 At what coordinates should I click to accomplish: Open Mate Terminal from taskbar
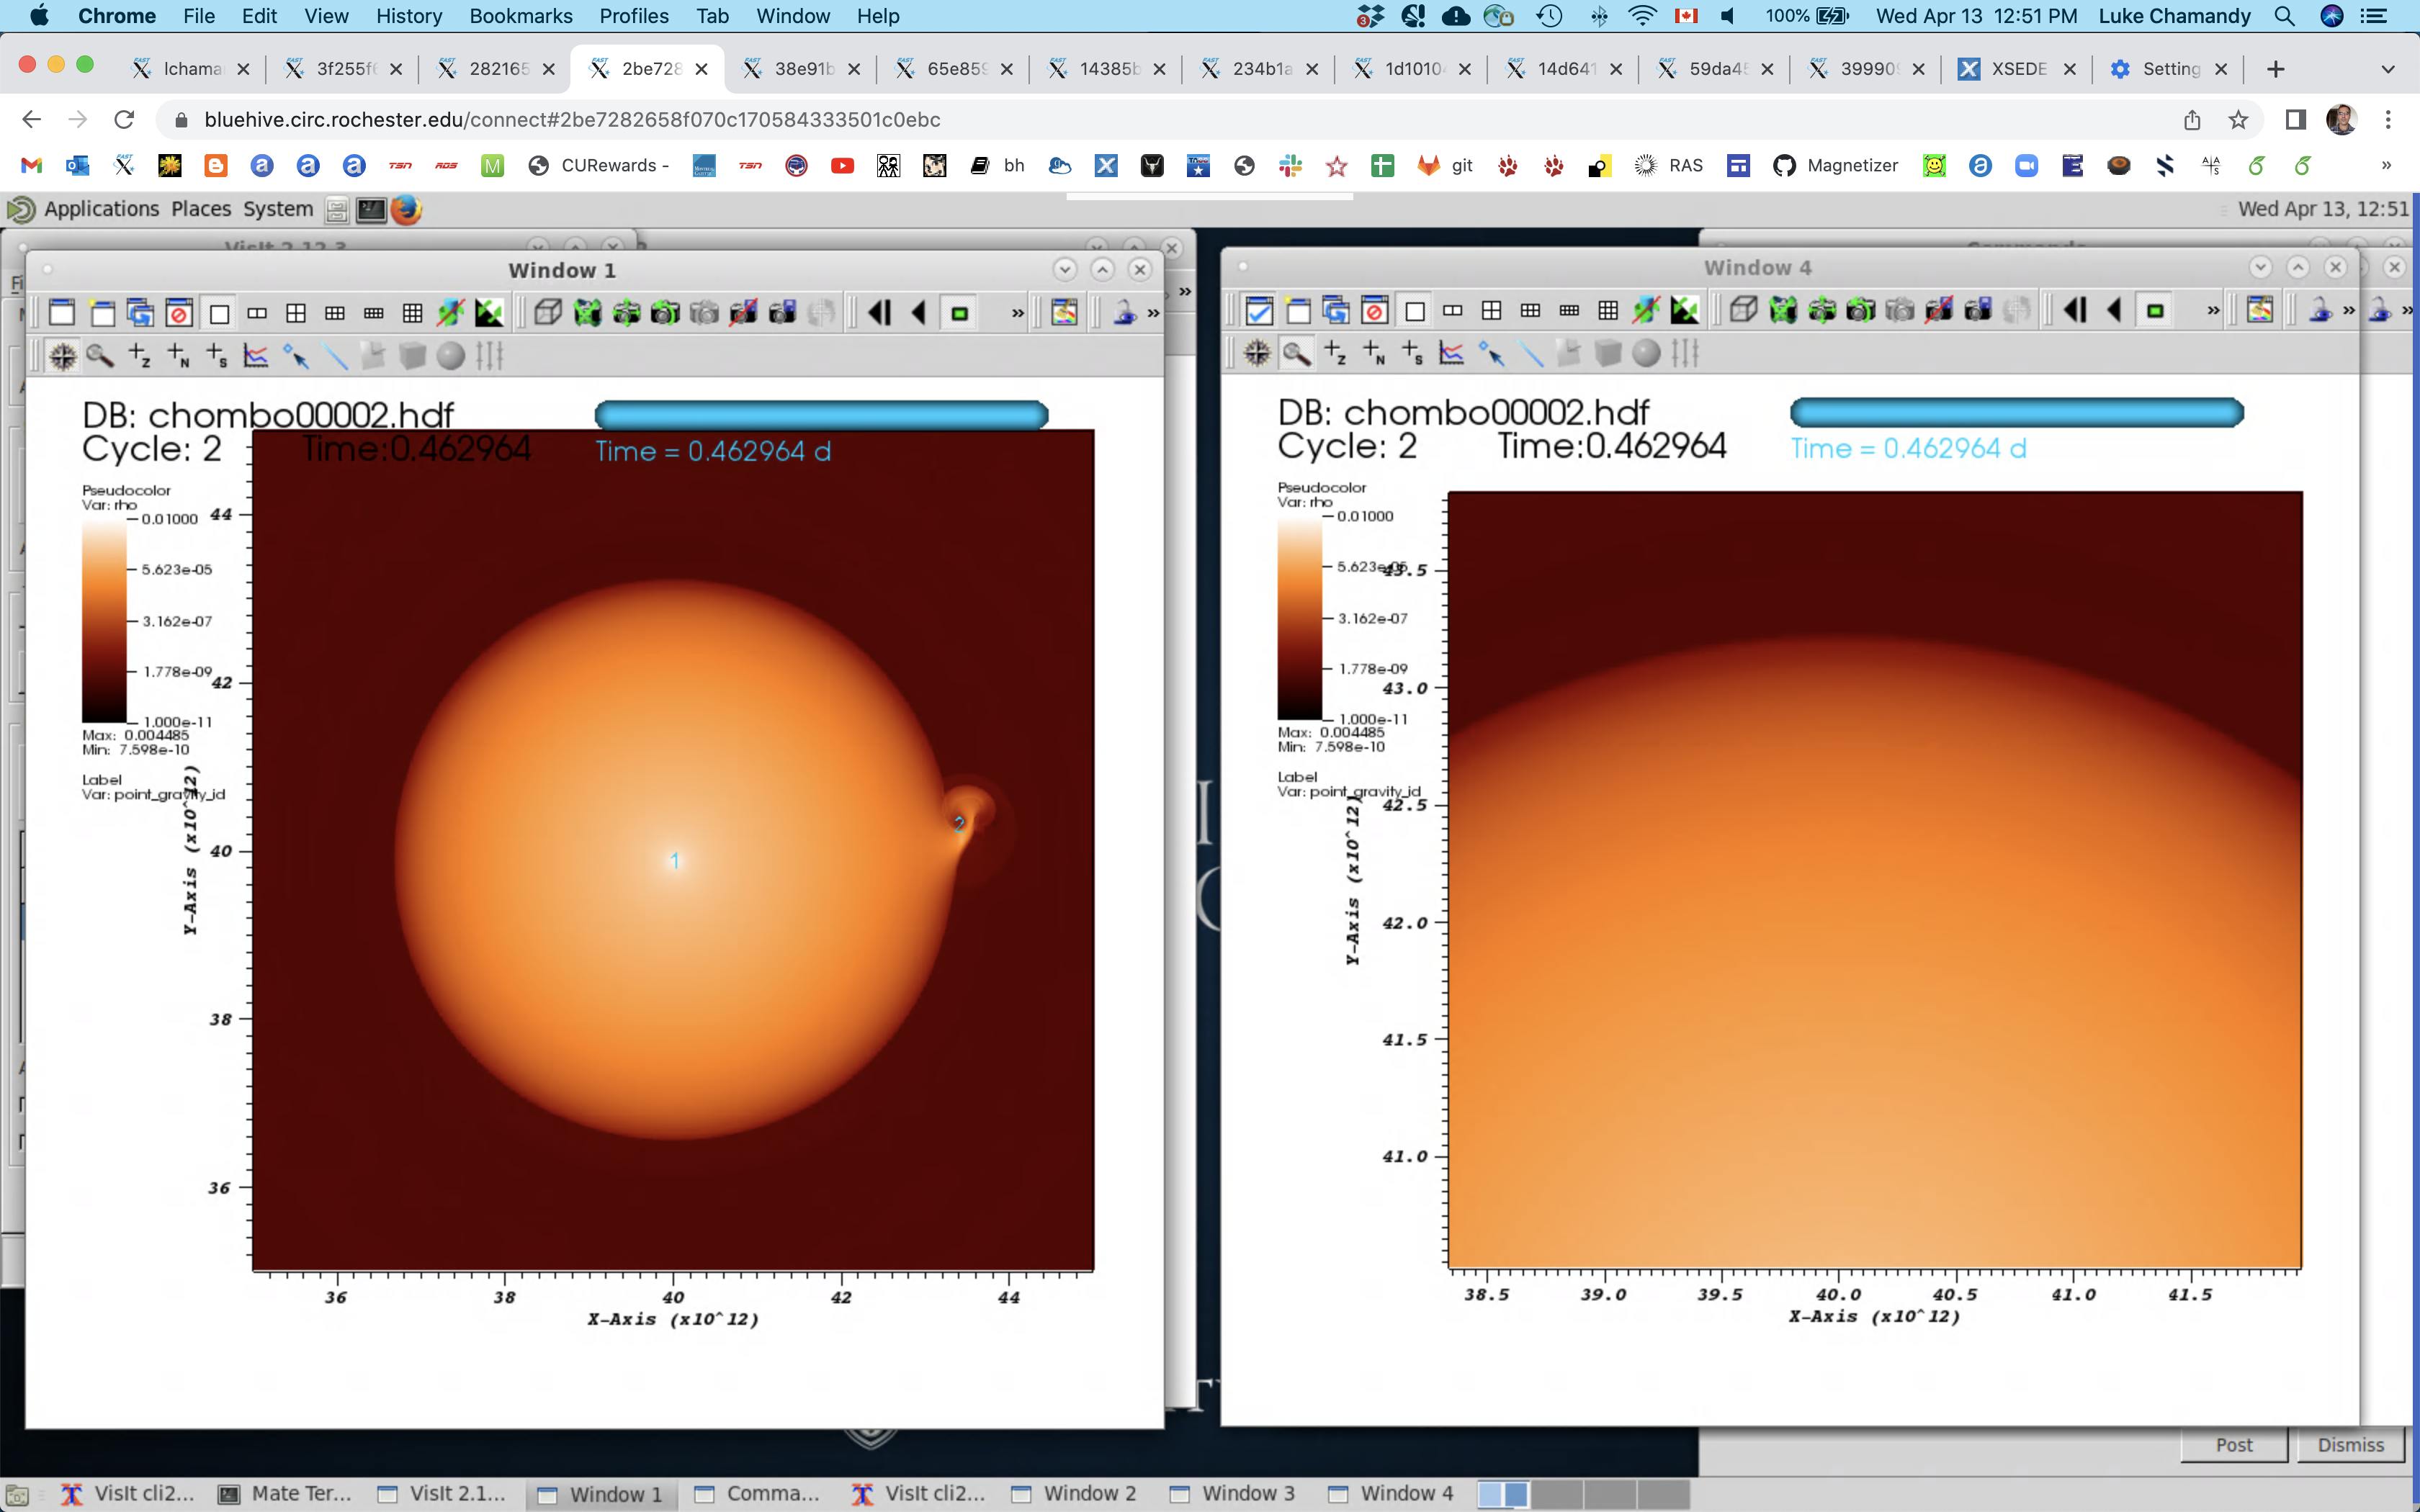pos(286,1493)
